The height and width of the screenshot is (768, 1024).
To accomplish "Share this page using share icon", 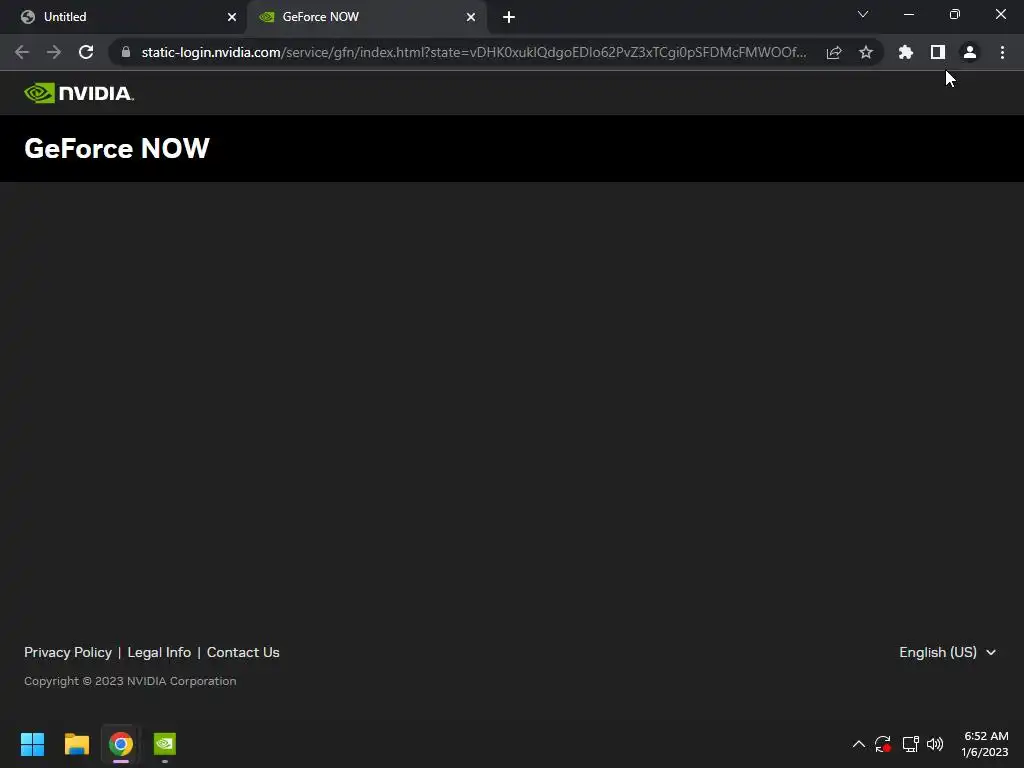I will pyautogui.click(x=834, y=52).
